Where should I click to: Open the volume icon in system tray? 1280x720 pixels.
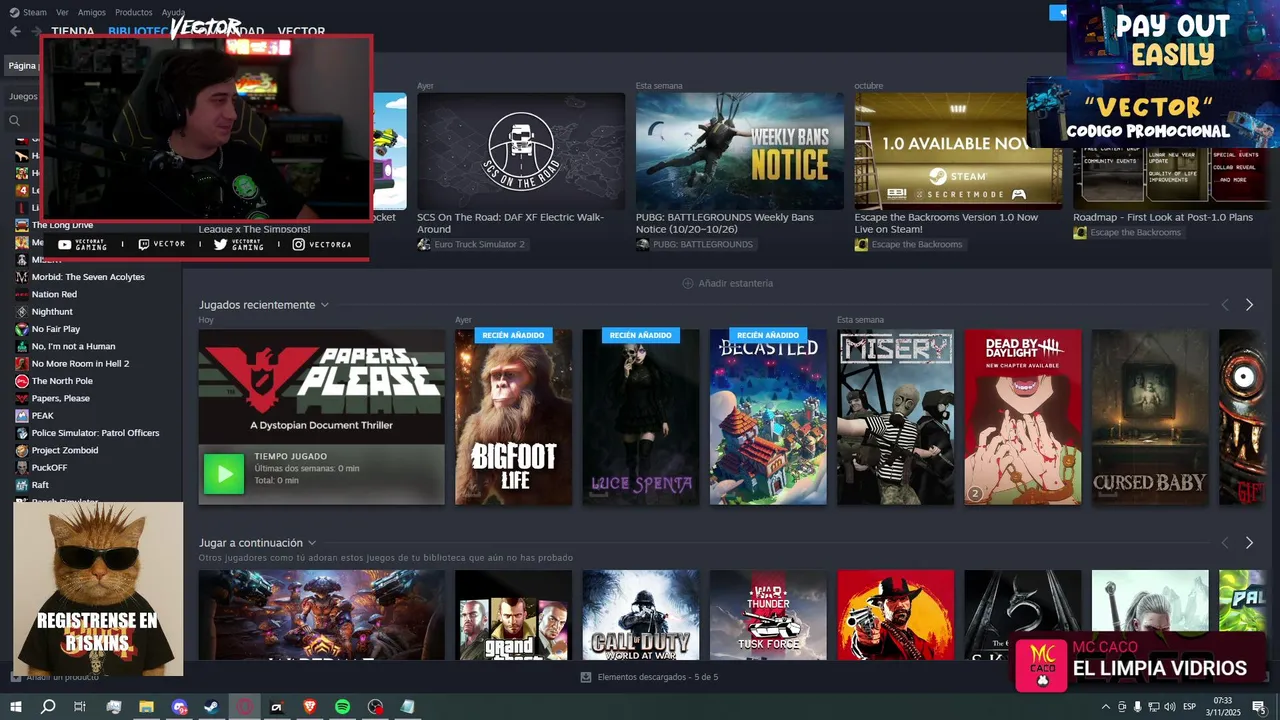pos(1170,706)
